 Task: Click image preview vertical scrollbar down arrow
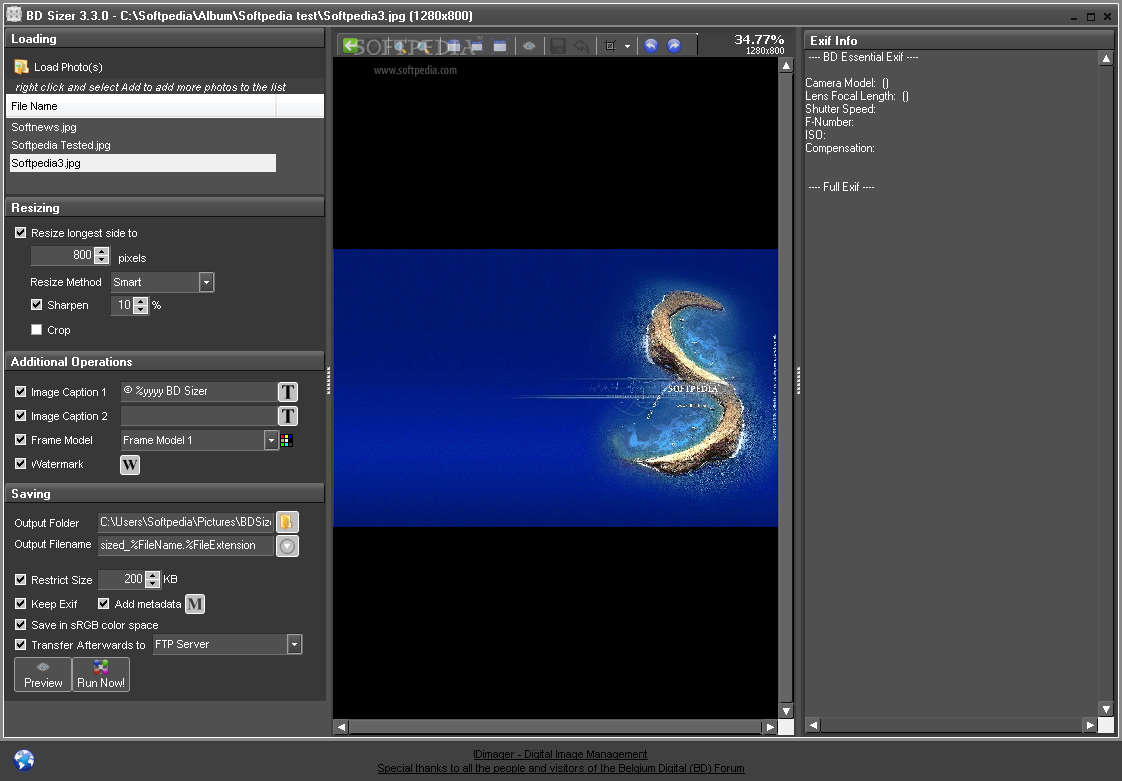786,711
